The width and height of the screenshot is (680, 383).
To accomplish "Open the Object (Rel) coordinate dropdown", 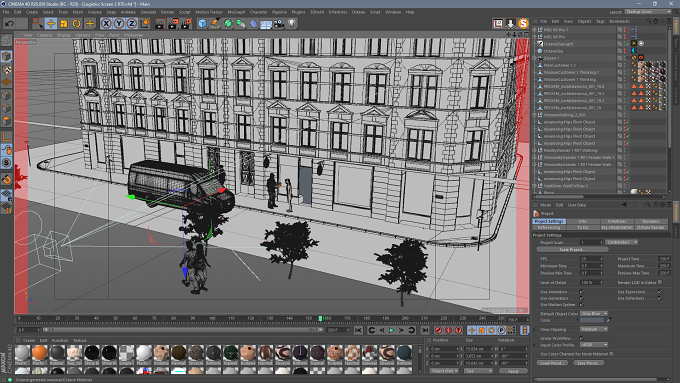I will click(x=444, y=371).
